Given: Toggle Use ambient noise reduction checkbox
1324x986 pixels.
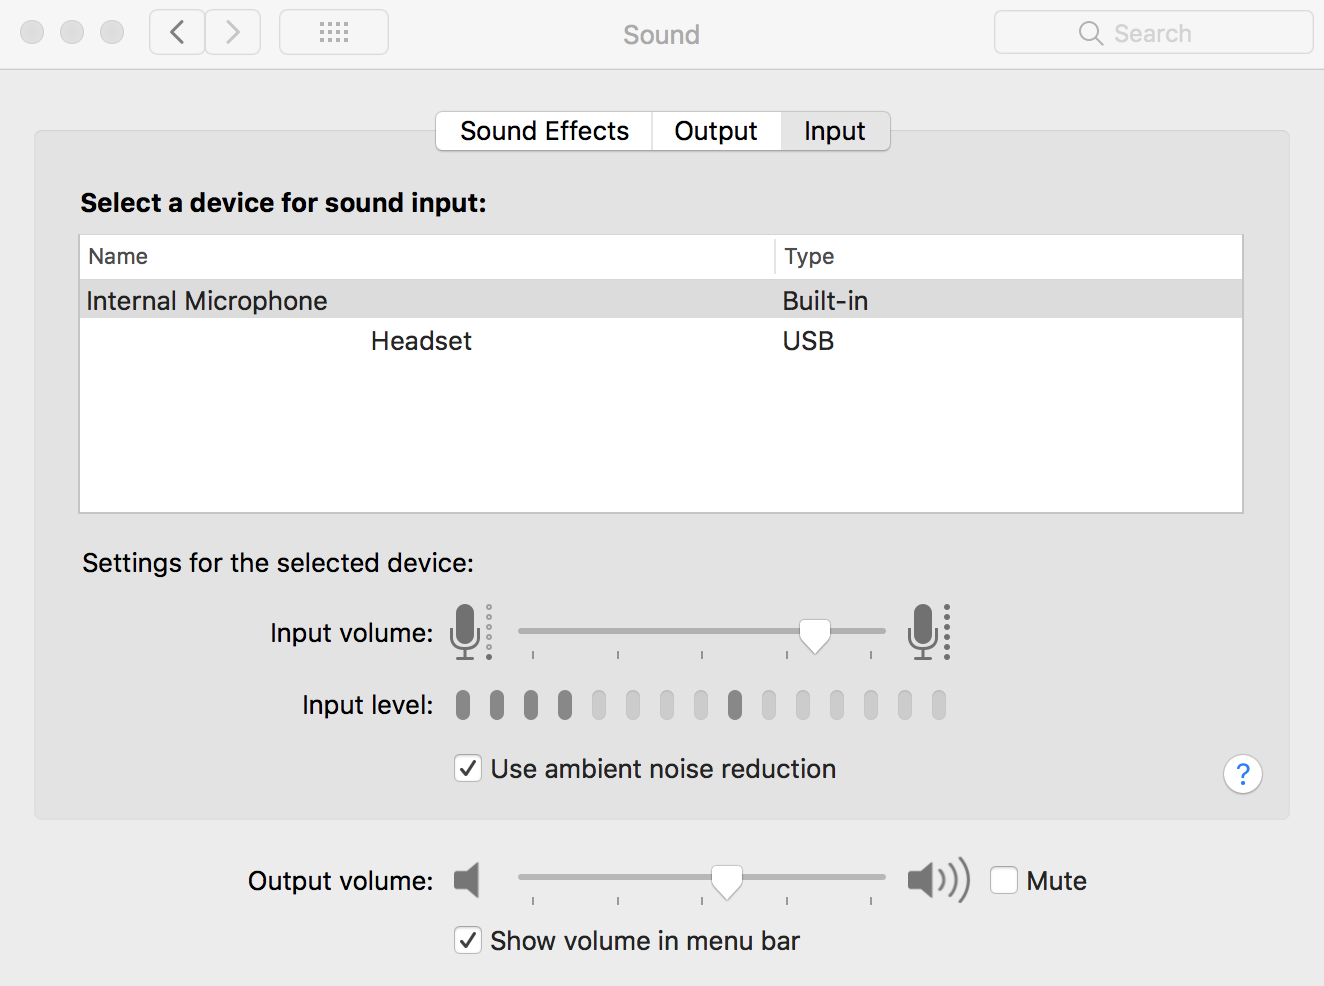Looking at the screenshot, I should tap(468, 768).
